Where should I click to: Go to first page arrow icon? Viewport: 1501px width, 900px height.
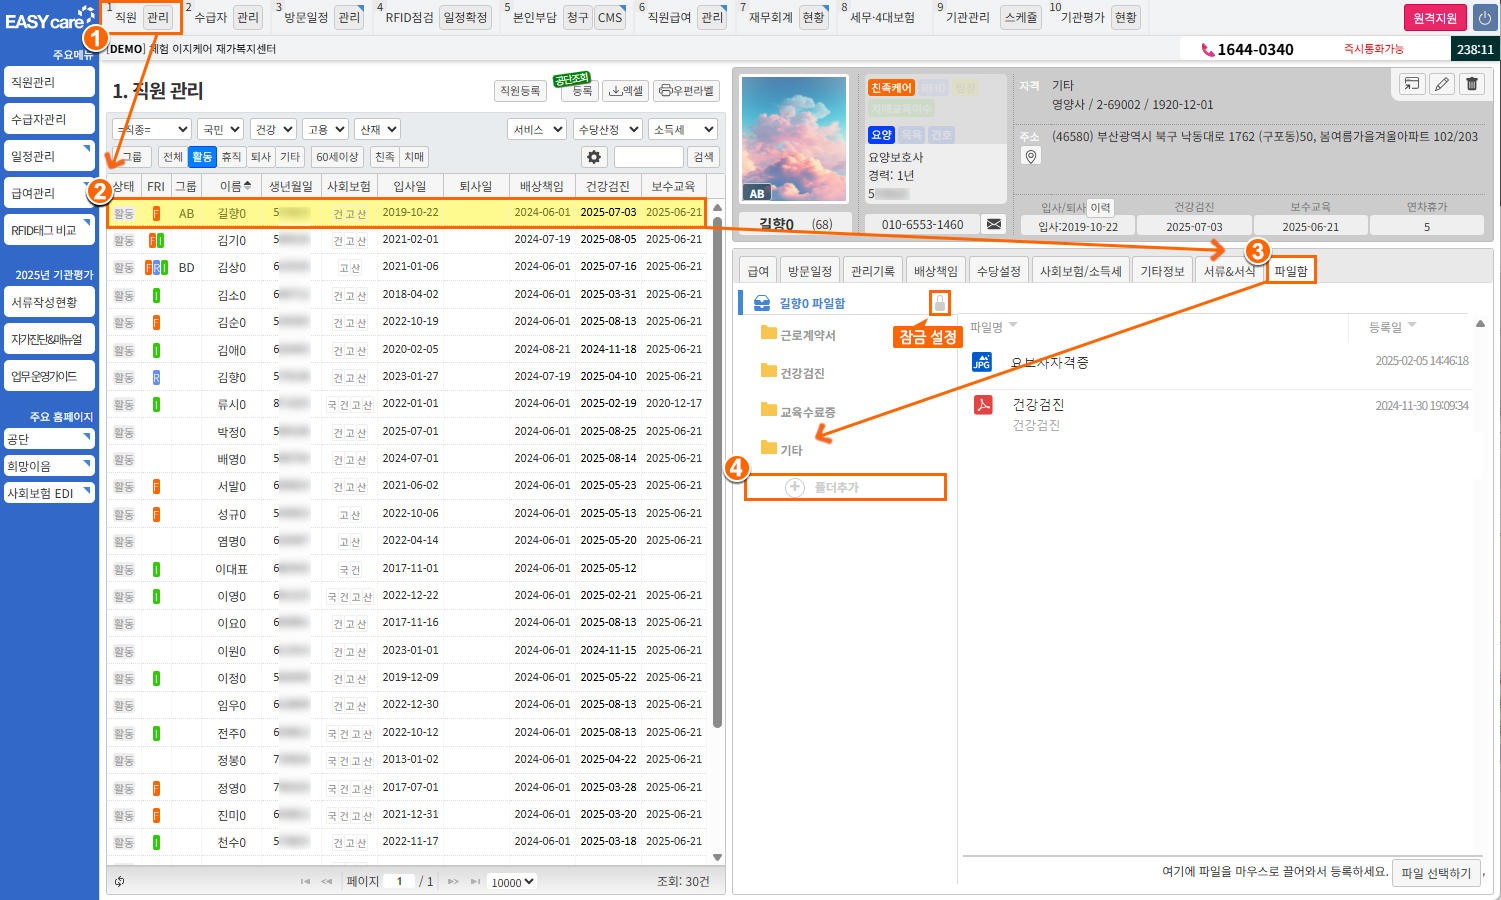point(305,882)
